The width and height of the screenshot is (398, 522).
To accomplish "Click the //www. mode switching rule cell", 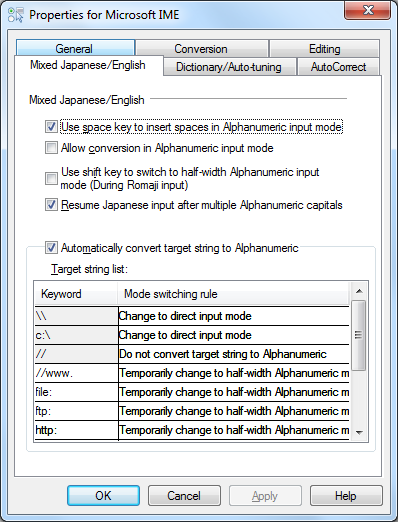I will coord(234,373).
